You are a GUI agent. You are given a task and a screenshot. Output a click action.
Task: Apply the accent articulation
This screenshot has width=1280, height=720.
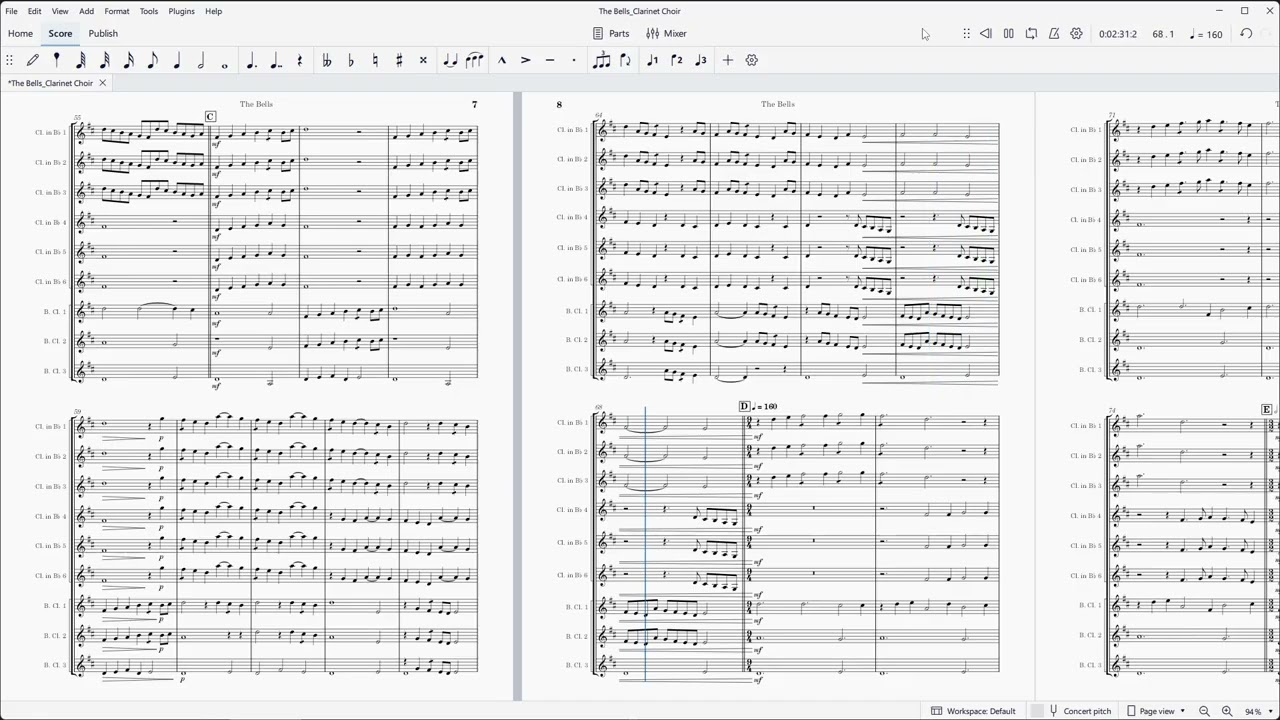click(525, 60)
